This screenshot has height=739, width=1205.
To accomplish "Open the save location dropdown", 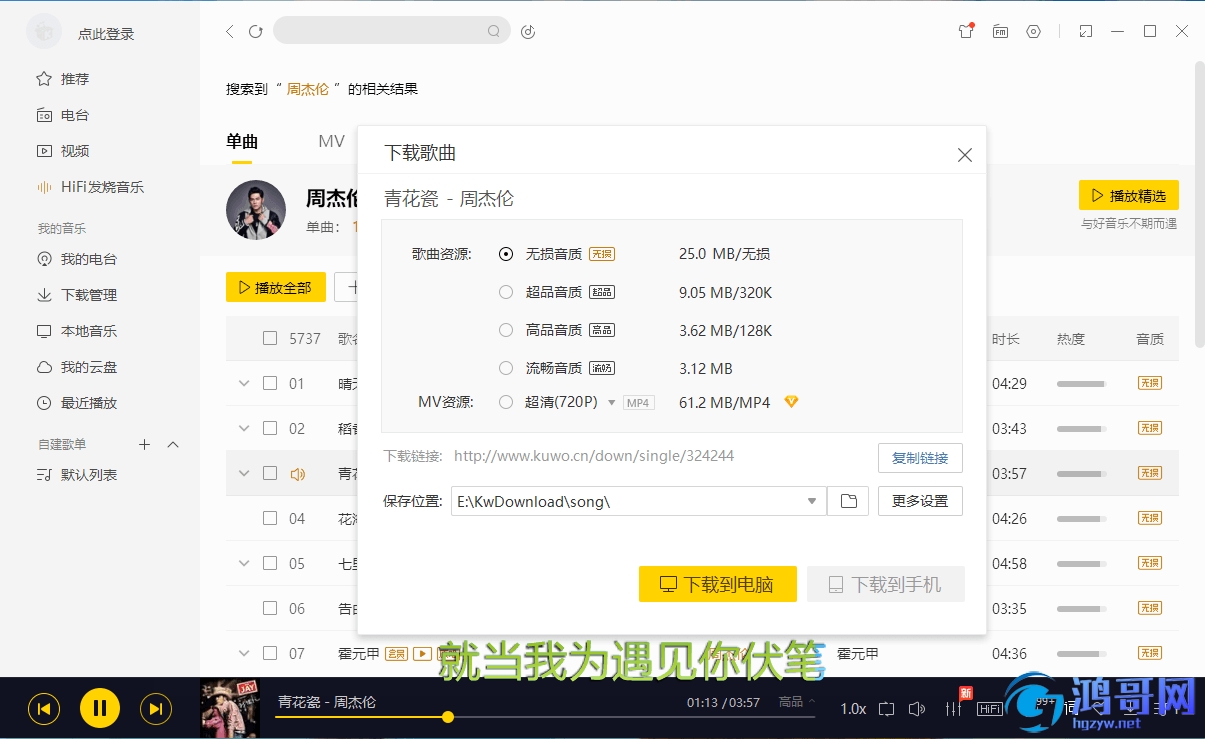I will point(812,501).
